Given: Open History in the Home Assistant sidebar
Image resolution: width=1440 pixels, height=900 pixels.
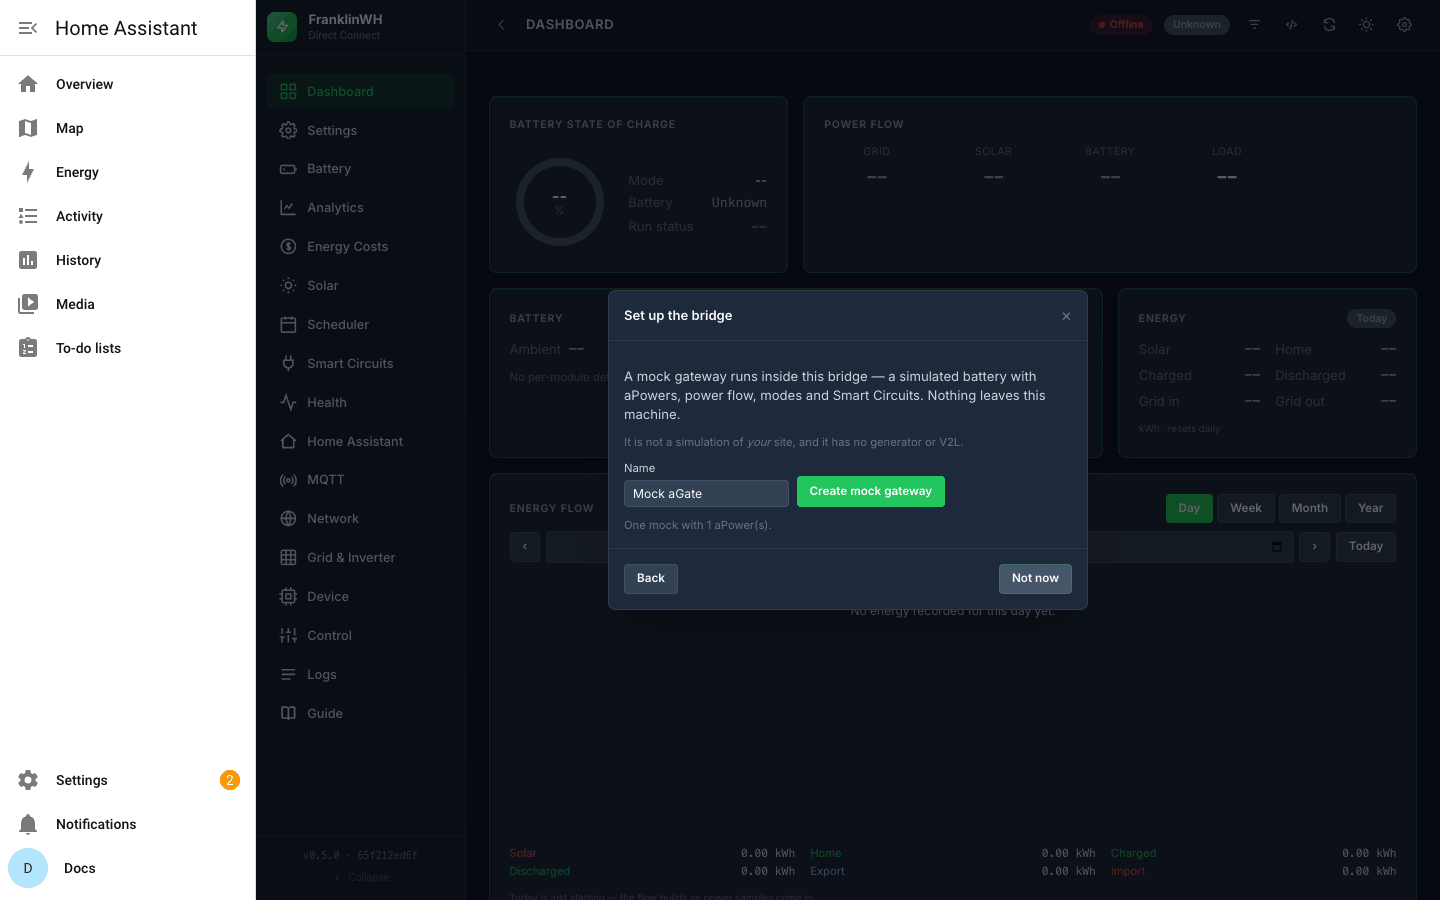Looking at the screenshot, I should (128, 260).
